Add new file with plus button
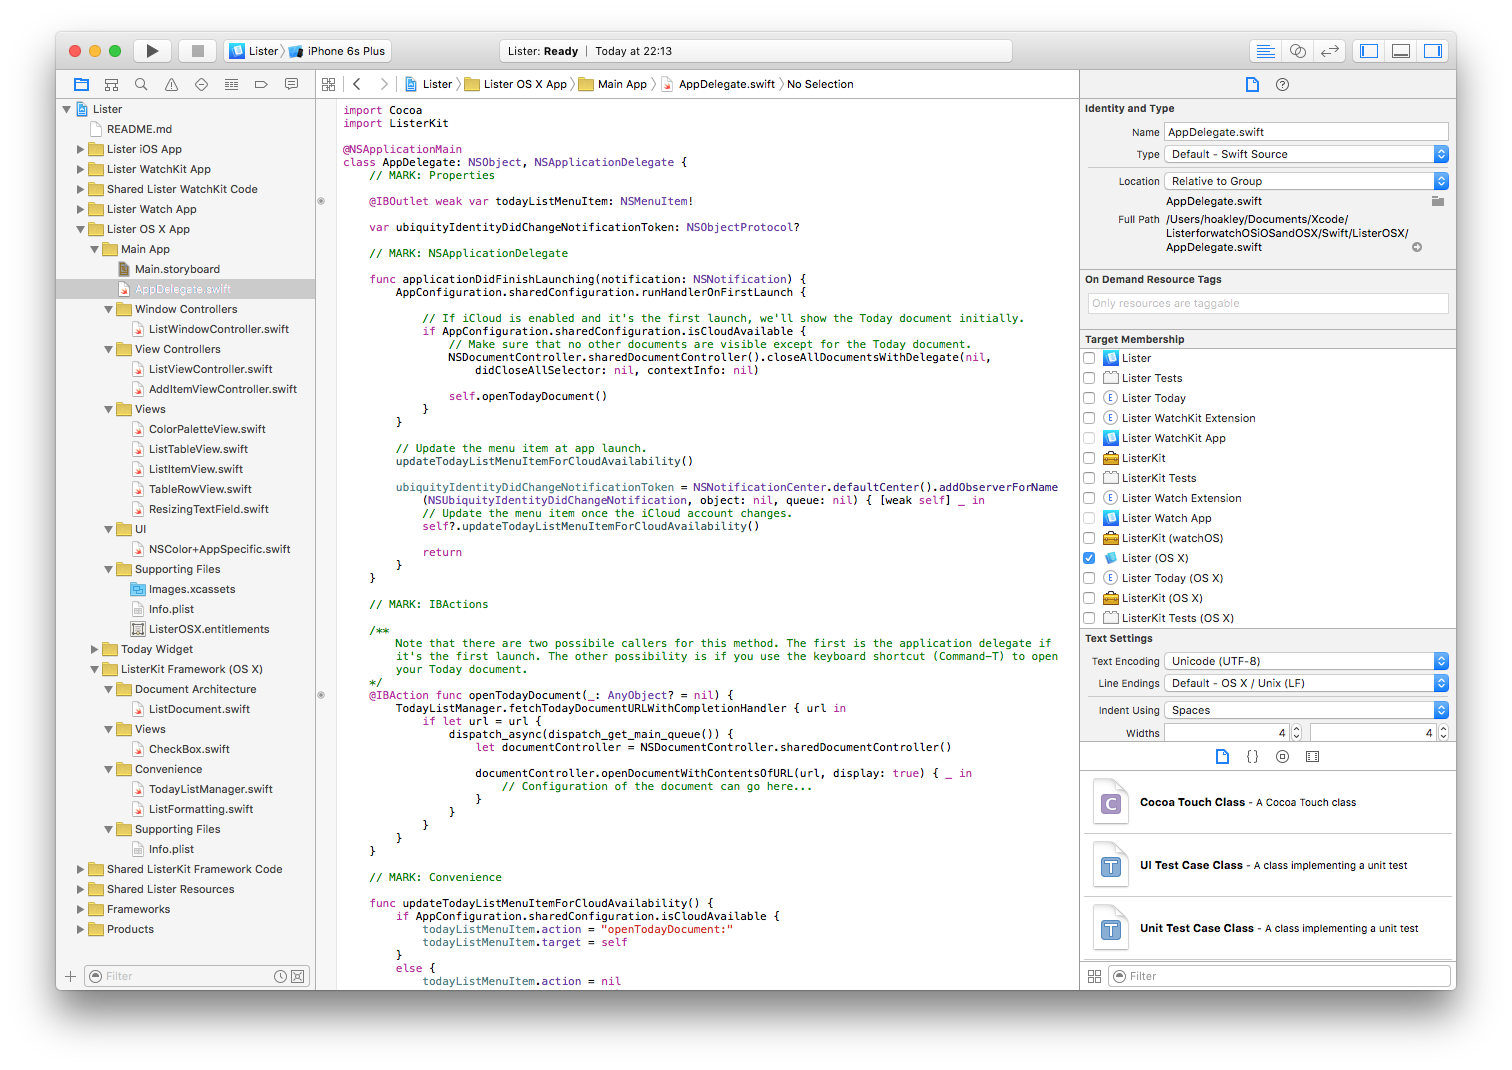This screenshot has height=1070, width=1512. pyautogui.click(x=70, y=976)
